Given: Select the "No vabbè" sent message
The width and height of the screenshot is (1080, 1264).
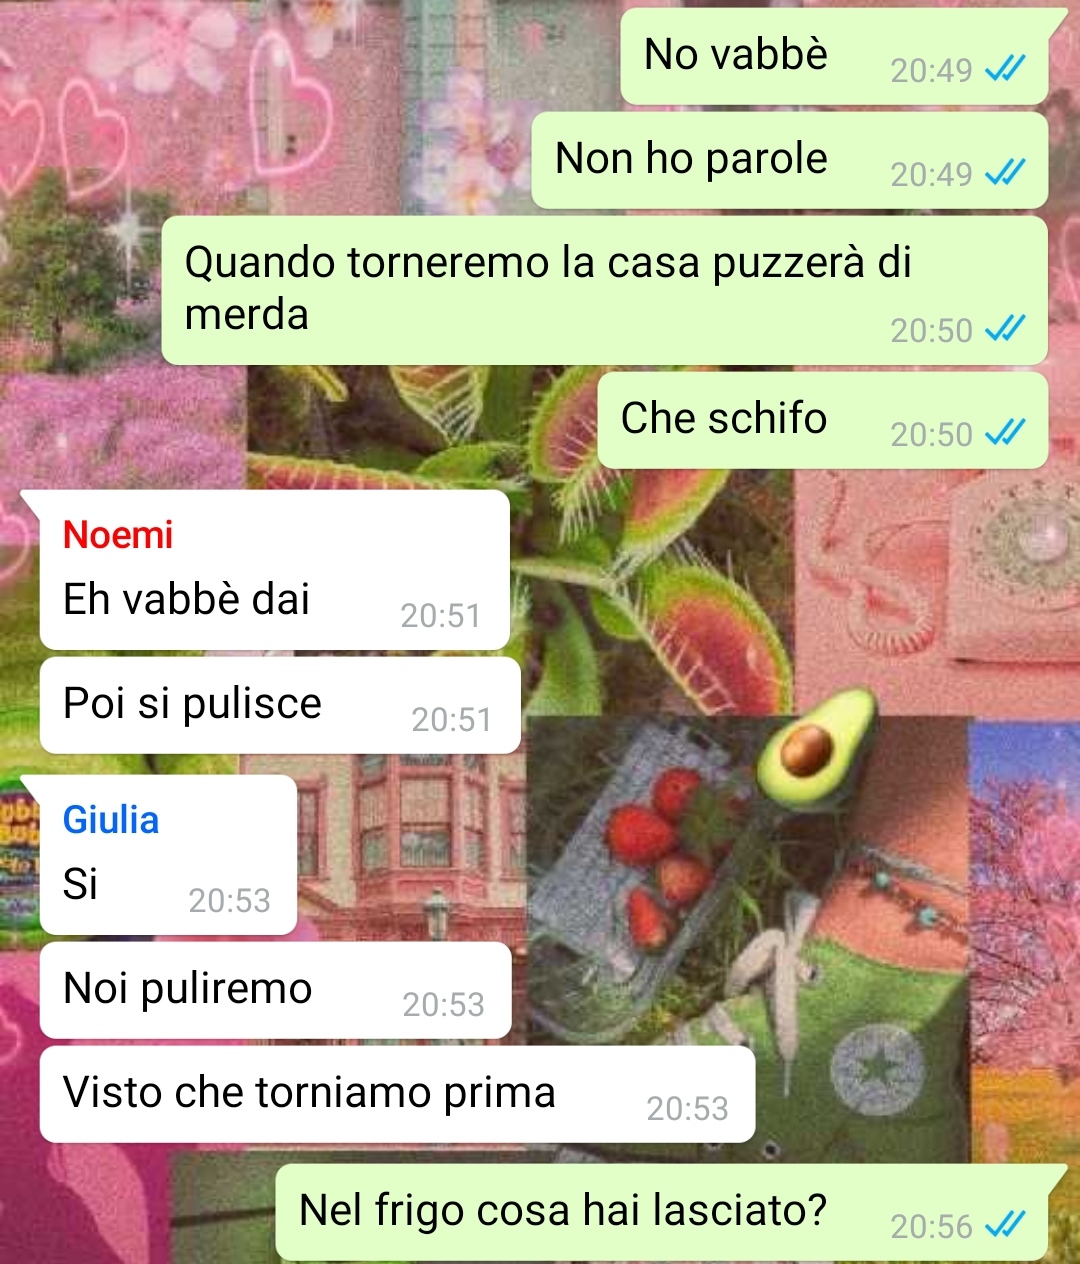Looking at the screenshot, I should tap(834, 56).
